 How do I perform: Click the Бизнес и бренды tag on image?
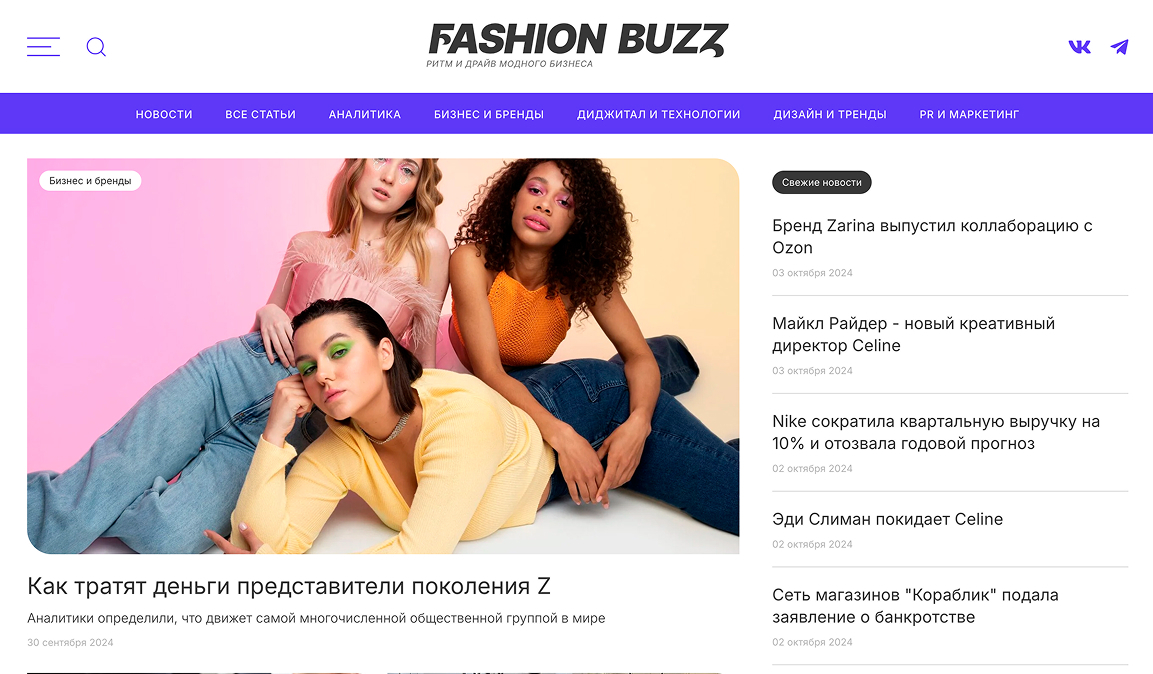pyautogui.click(x=90, y=180)
